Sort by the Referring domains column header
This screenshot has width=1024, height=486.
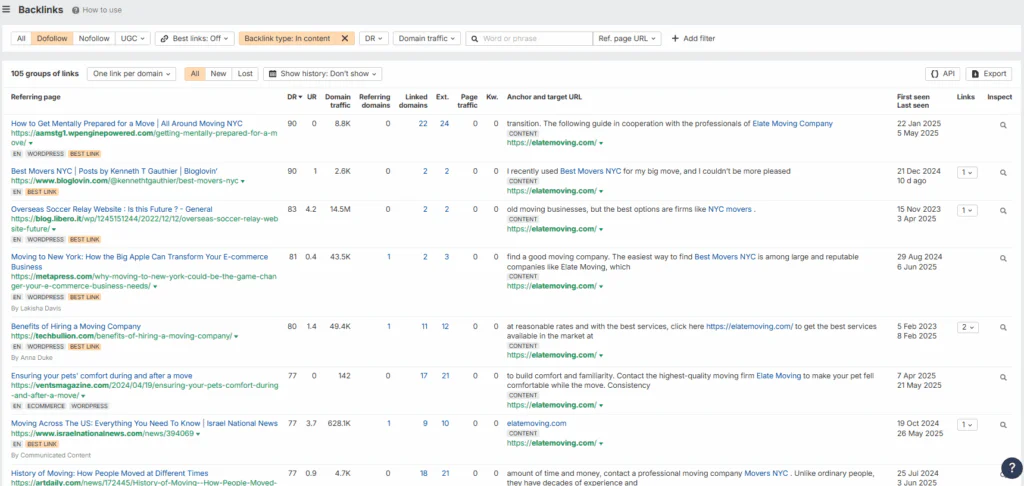pos(375,101)
